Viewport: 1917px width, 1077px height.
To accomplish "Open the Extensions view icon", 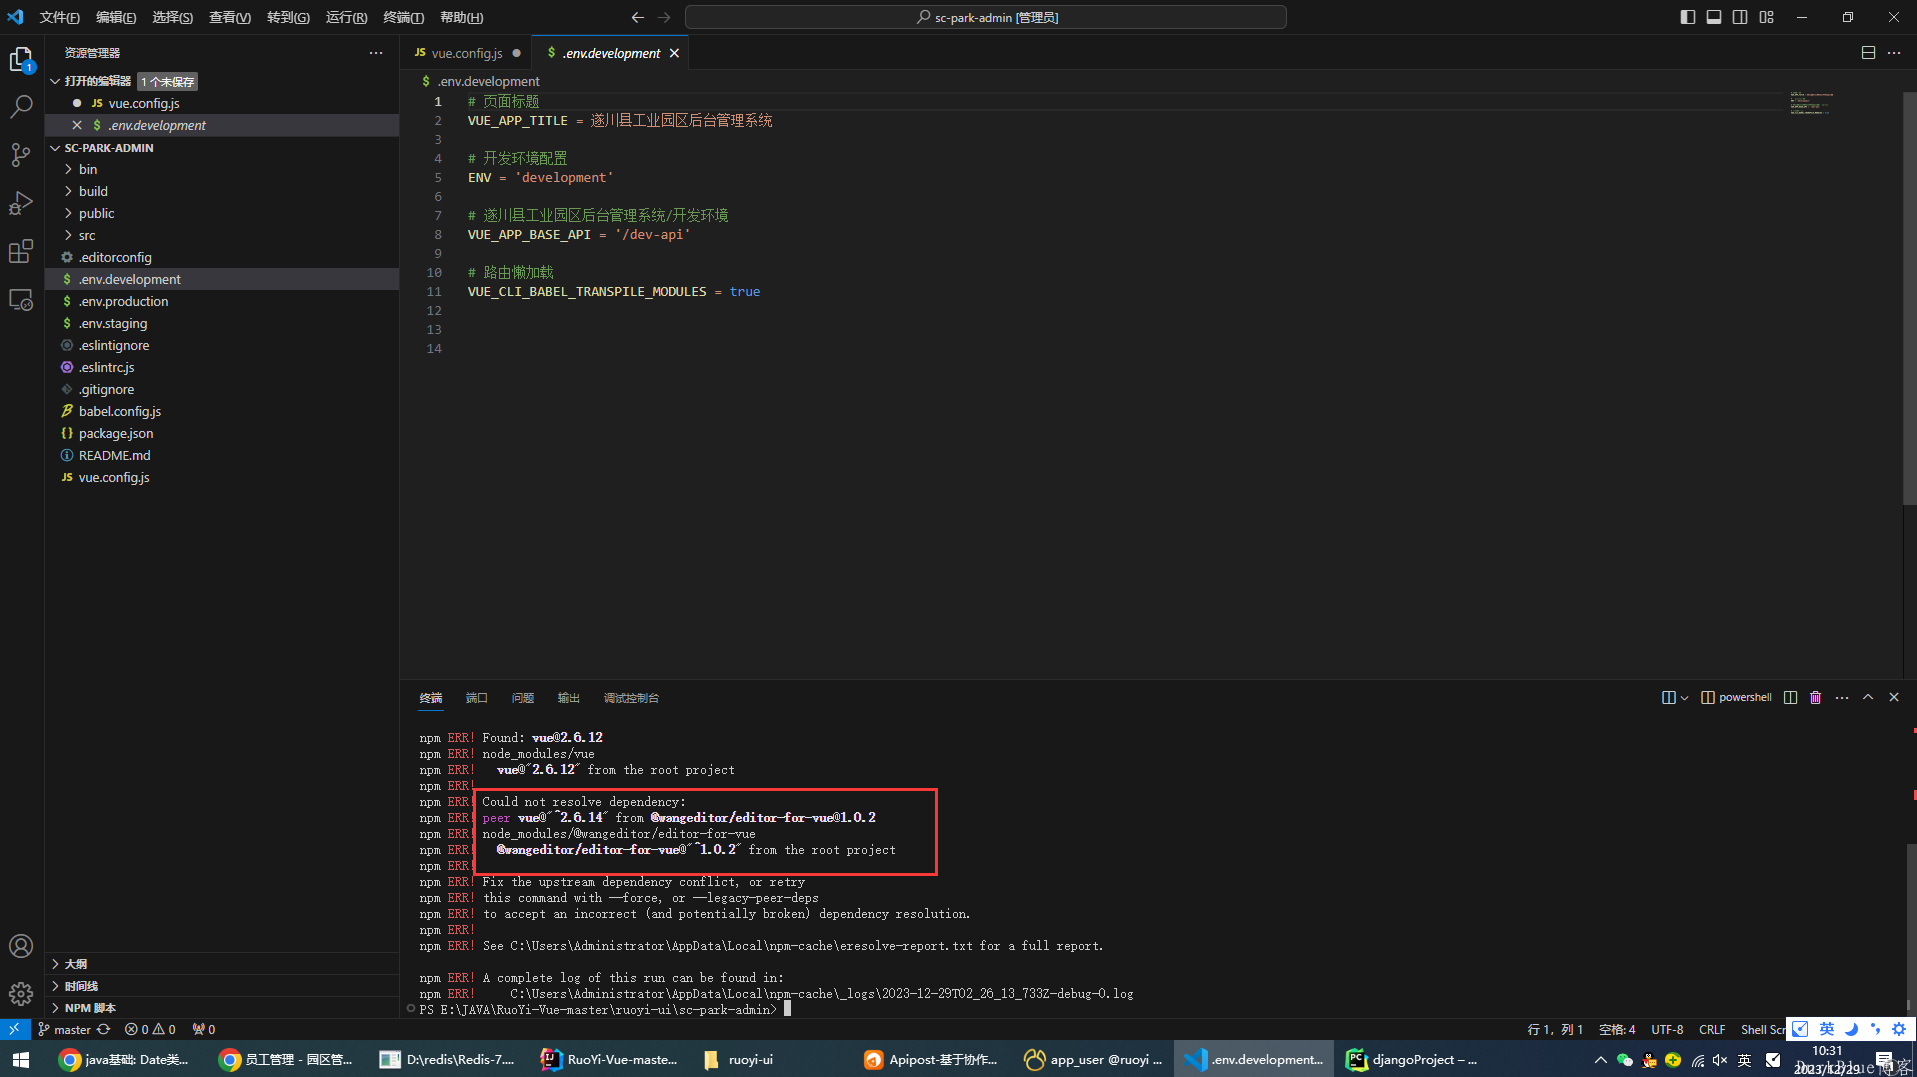I will click(x=21, y=251).
